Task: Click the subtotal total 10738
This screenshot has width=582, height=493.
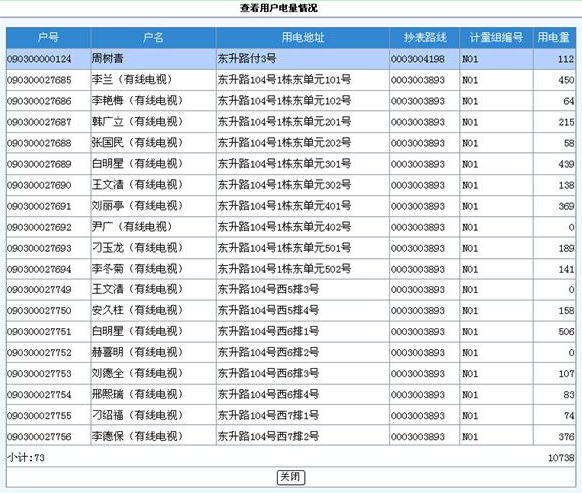Action: 561,458
